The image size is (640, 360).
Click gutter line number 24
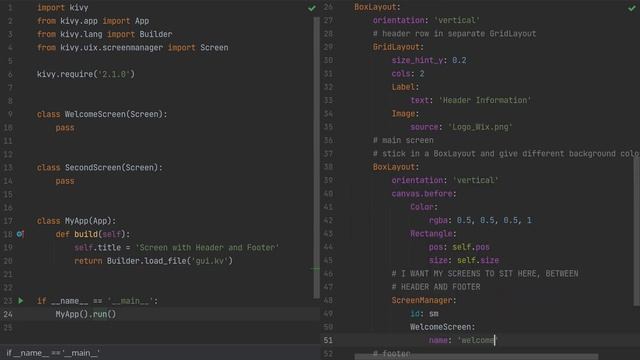[x=8, y=314]
